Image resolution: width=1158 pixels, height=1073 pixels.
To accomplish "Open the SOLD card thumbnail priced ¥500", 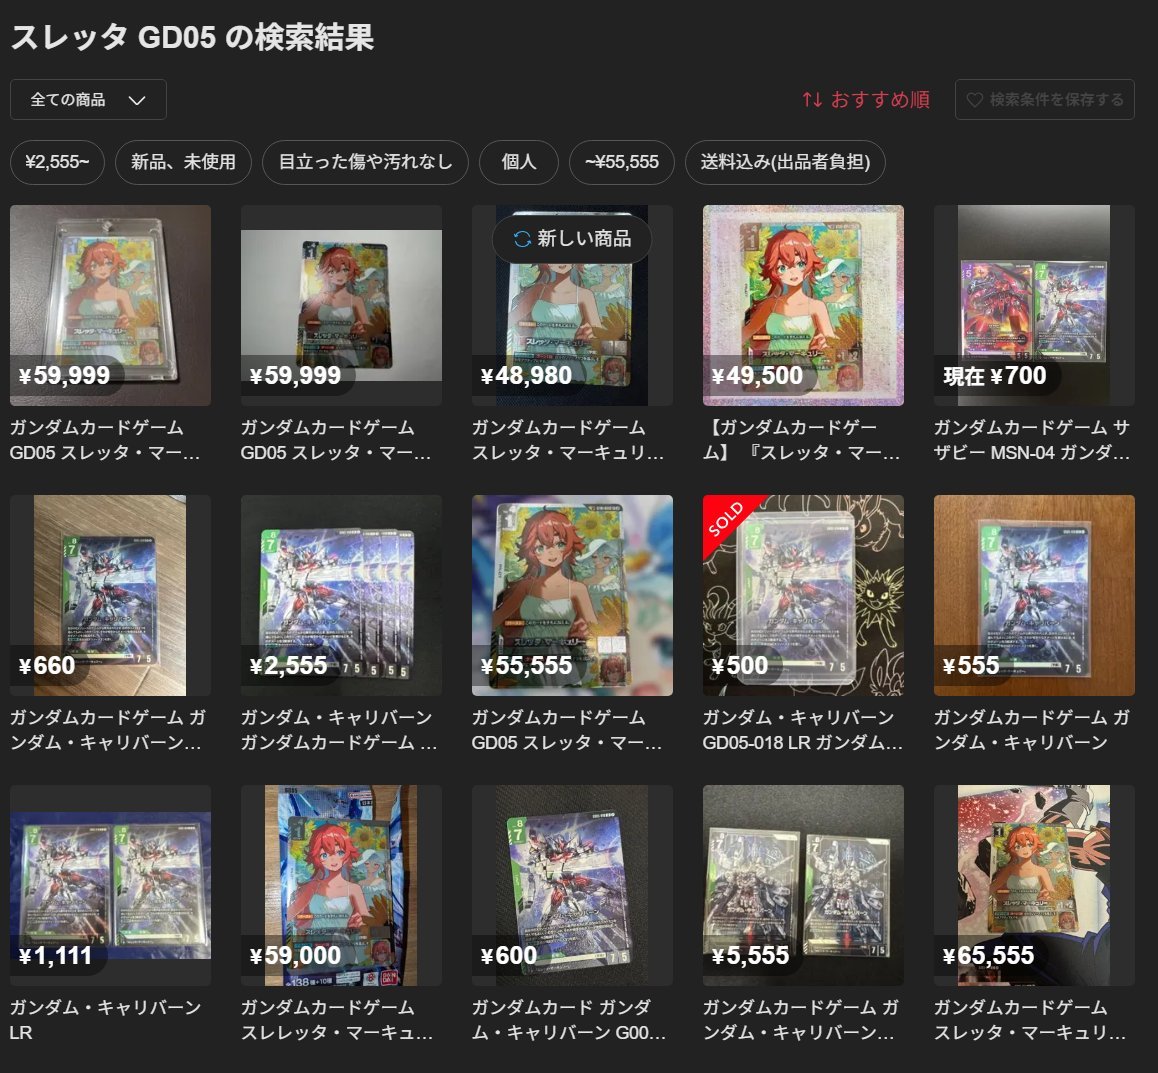I will point(804,595).
